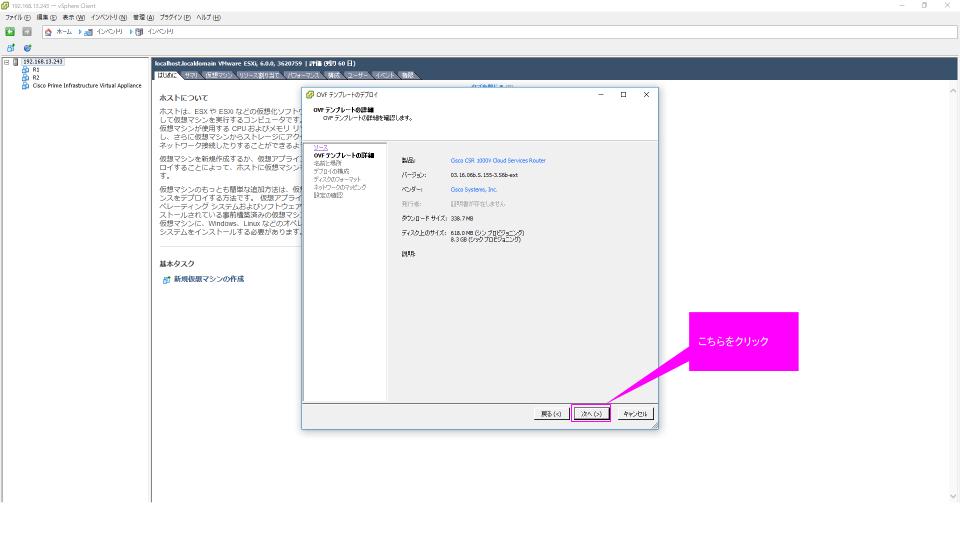Viewport: 960px width, 540px height.
Task: Maximize the OVF deploy dialog
Action: click(x=623, y=95)
